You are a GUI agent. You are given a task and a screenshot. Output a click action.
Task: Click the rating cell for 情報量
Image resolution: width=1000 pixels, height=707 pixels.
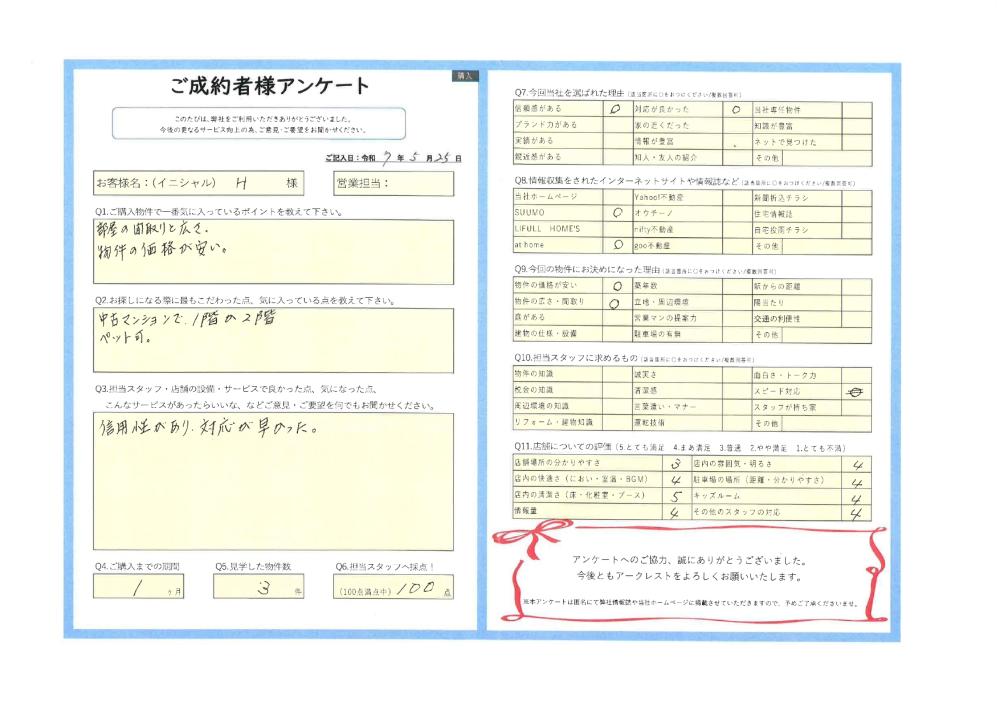tap(677, 511)
